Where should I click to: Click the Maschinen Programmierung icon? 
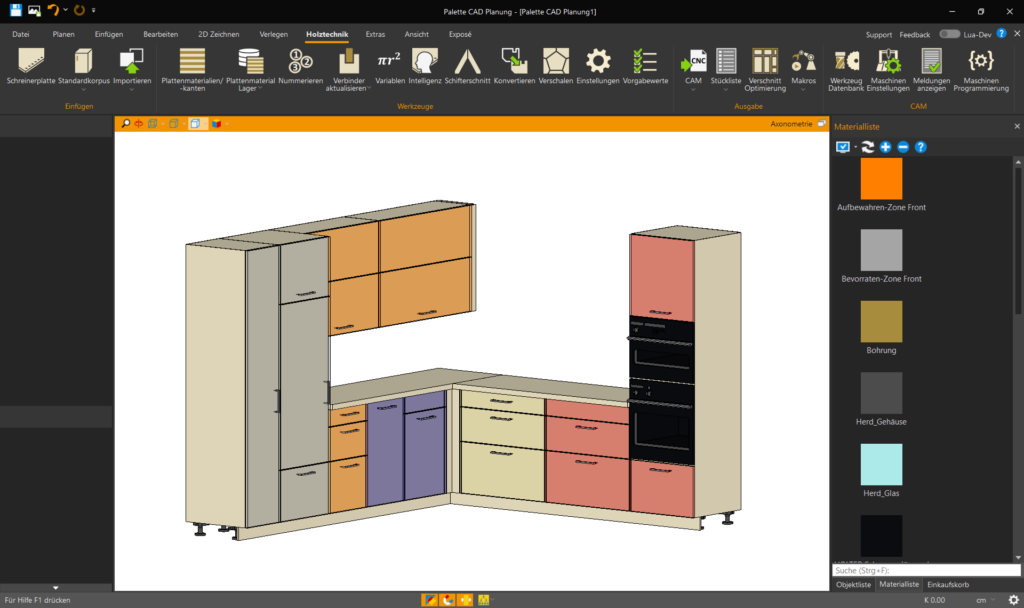(981, 62)
